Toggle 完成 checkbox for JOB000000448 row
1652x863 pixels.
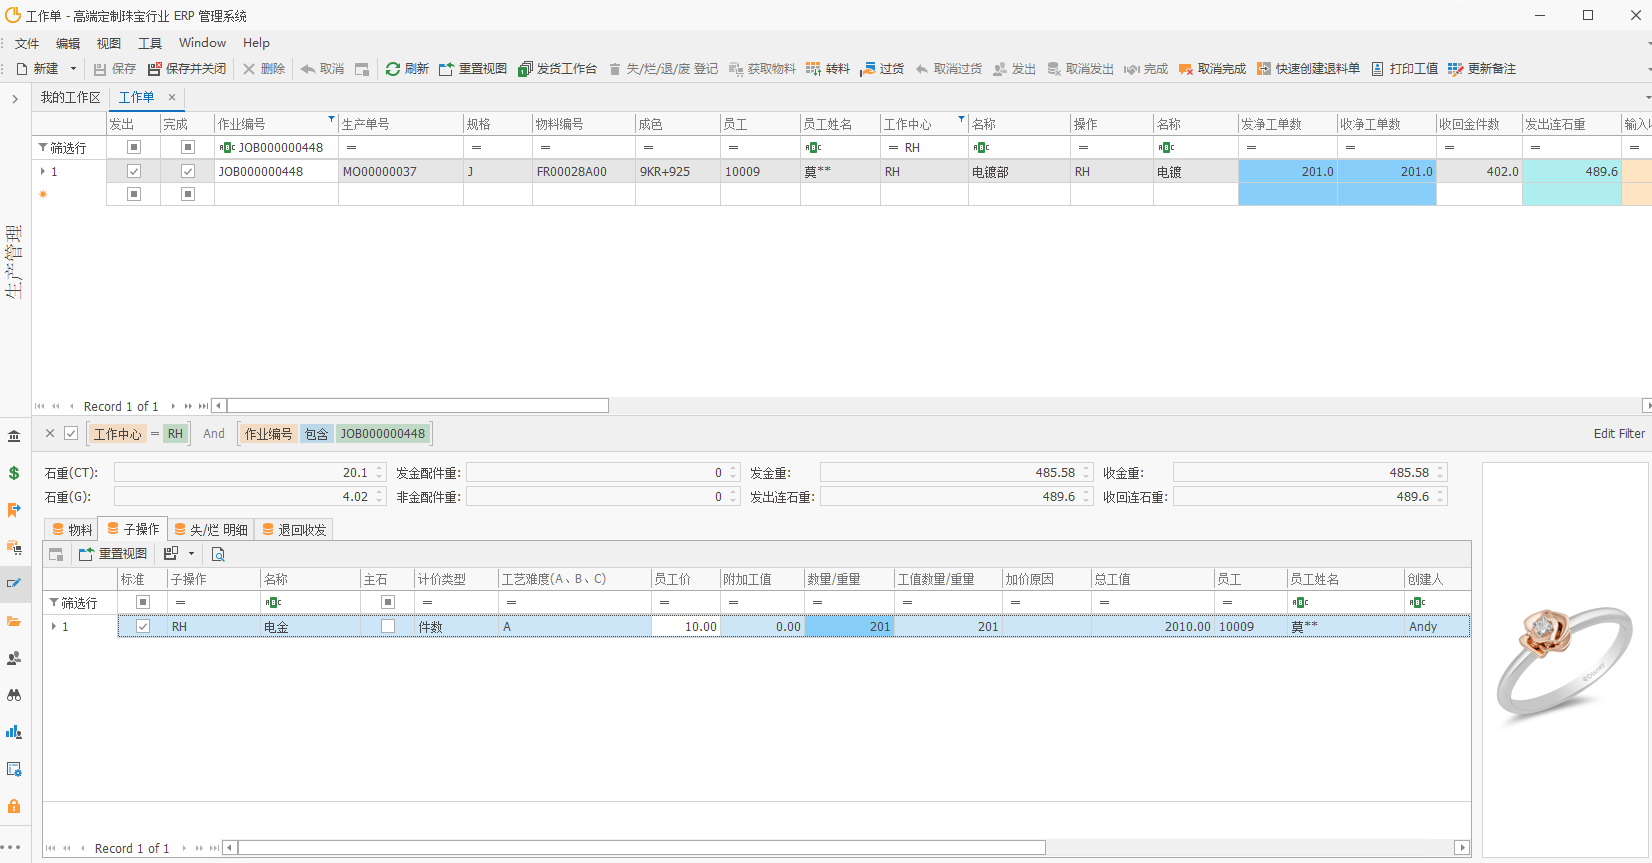coord(187,172)
